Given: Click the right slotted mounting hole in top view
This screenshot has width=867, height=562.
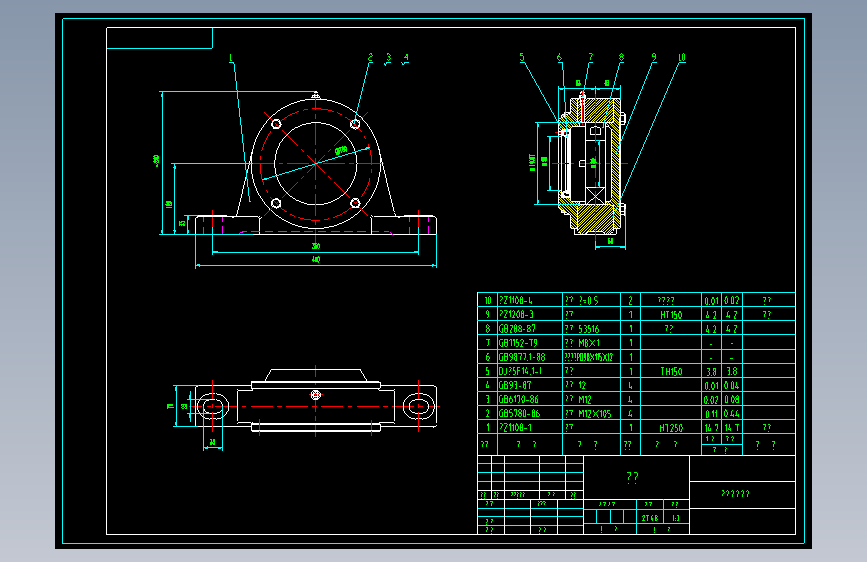Looking at the screenshot, I should (x=419, y=407).
